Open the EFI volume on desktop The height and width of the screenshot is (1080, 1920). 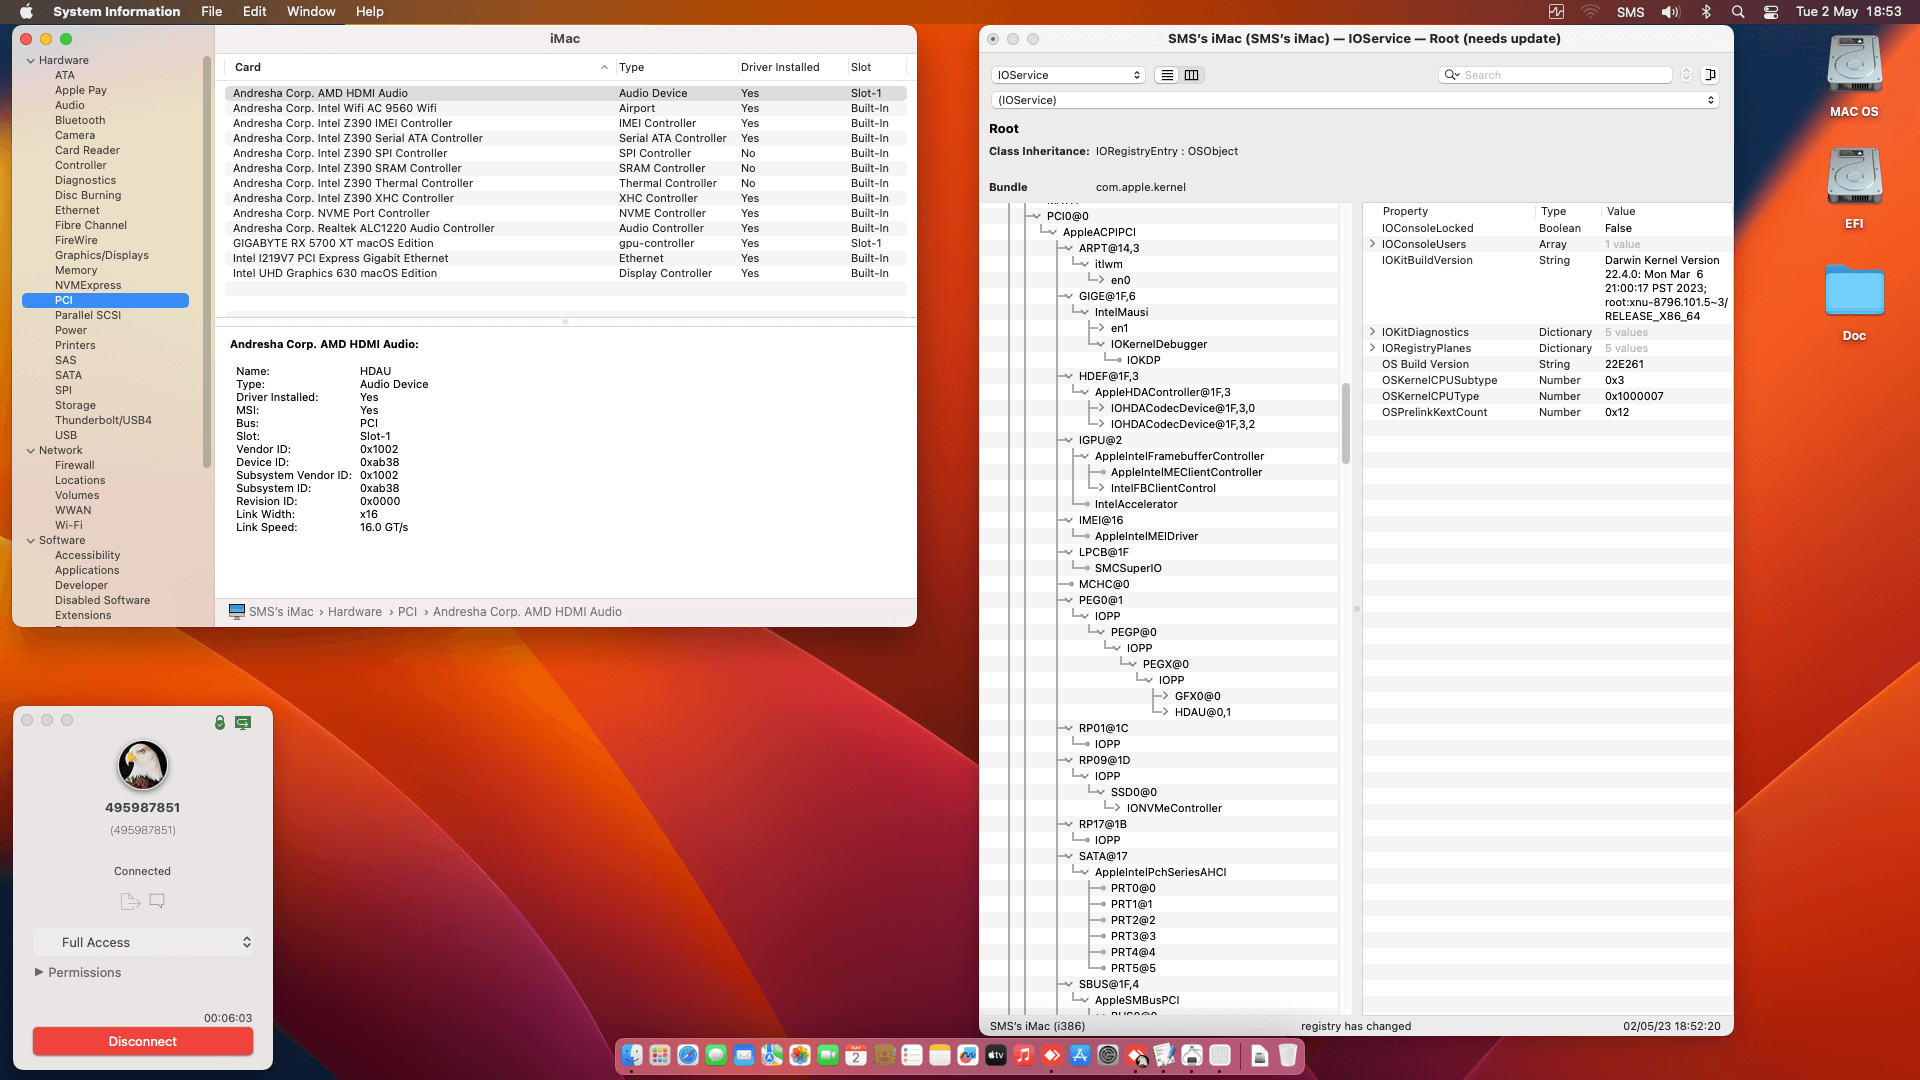(1854, 190)
